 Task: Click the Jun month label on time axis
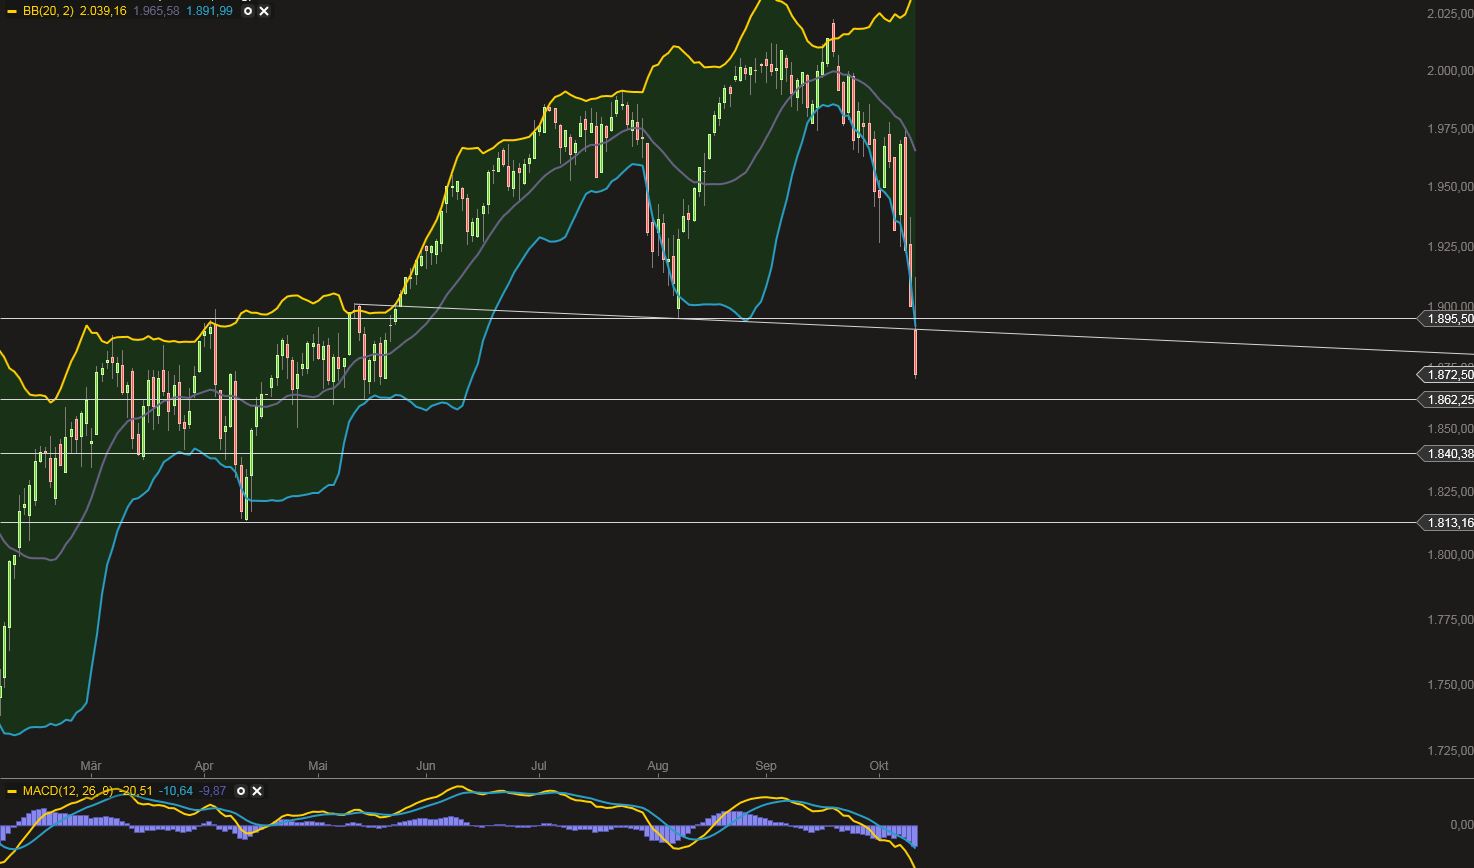426,766
